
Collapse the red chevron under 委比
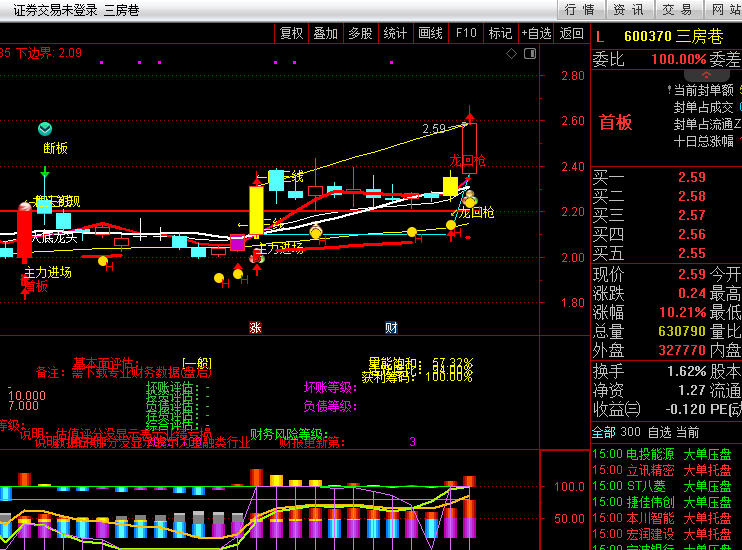click(x=707, y=75)
